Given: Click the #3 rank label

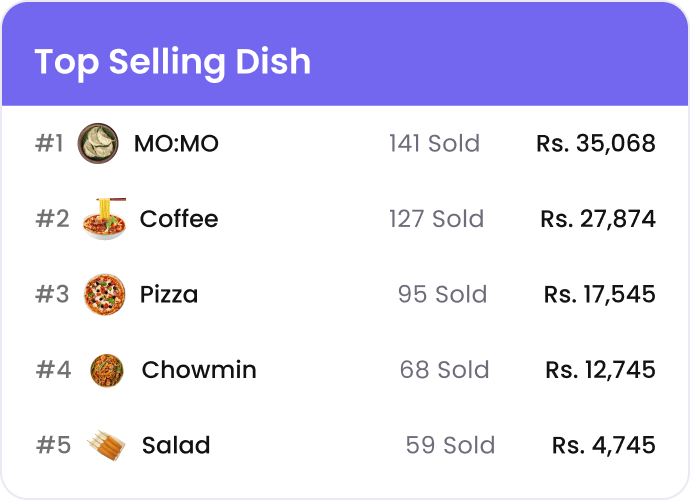Looking at the screenshot, I should point(52,295).
